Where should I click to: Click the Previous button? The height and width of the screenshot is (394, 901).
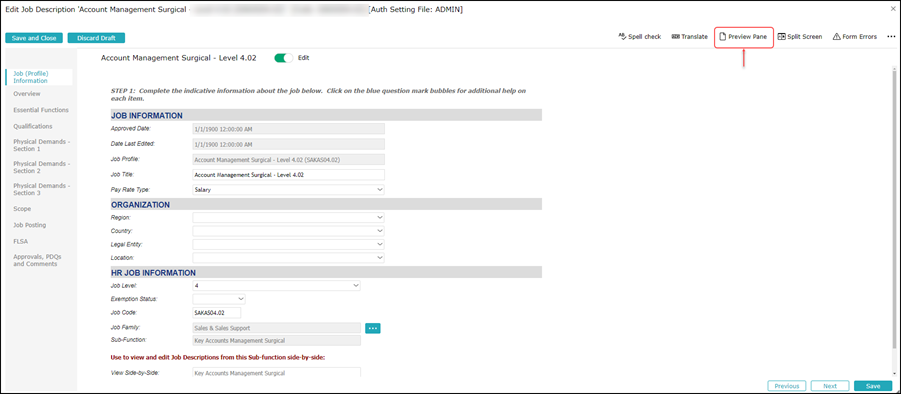click(787, 386)
